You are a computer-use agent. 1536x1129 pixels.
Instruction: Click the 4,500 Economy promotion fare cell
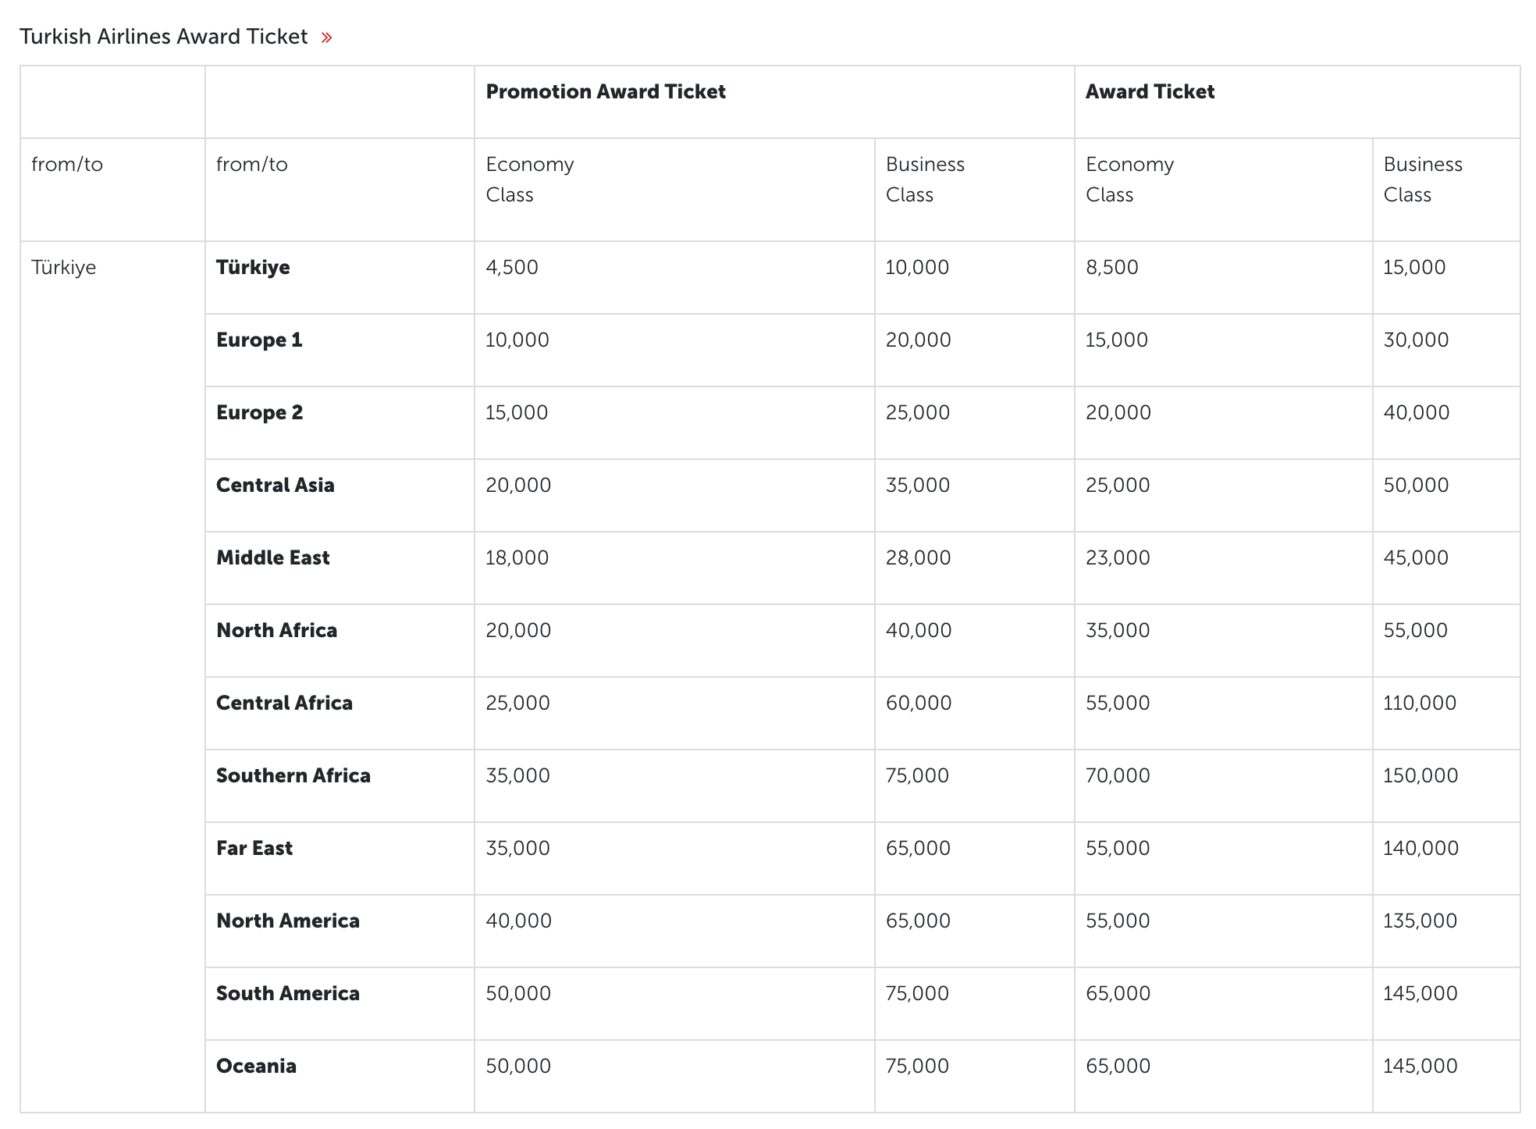511,267
